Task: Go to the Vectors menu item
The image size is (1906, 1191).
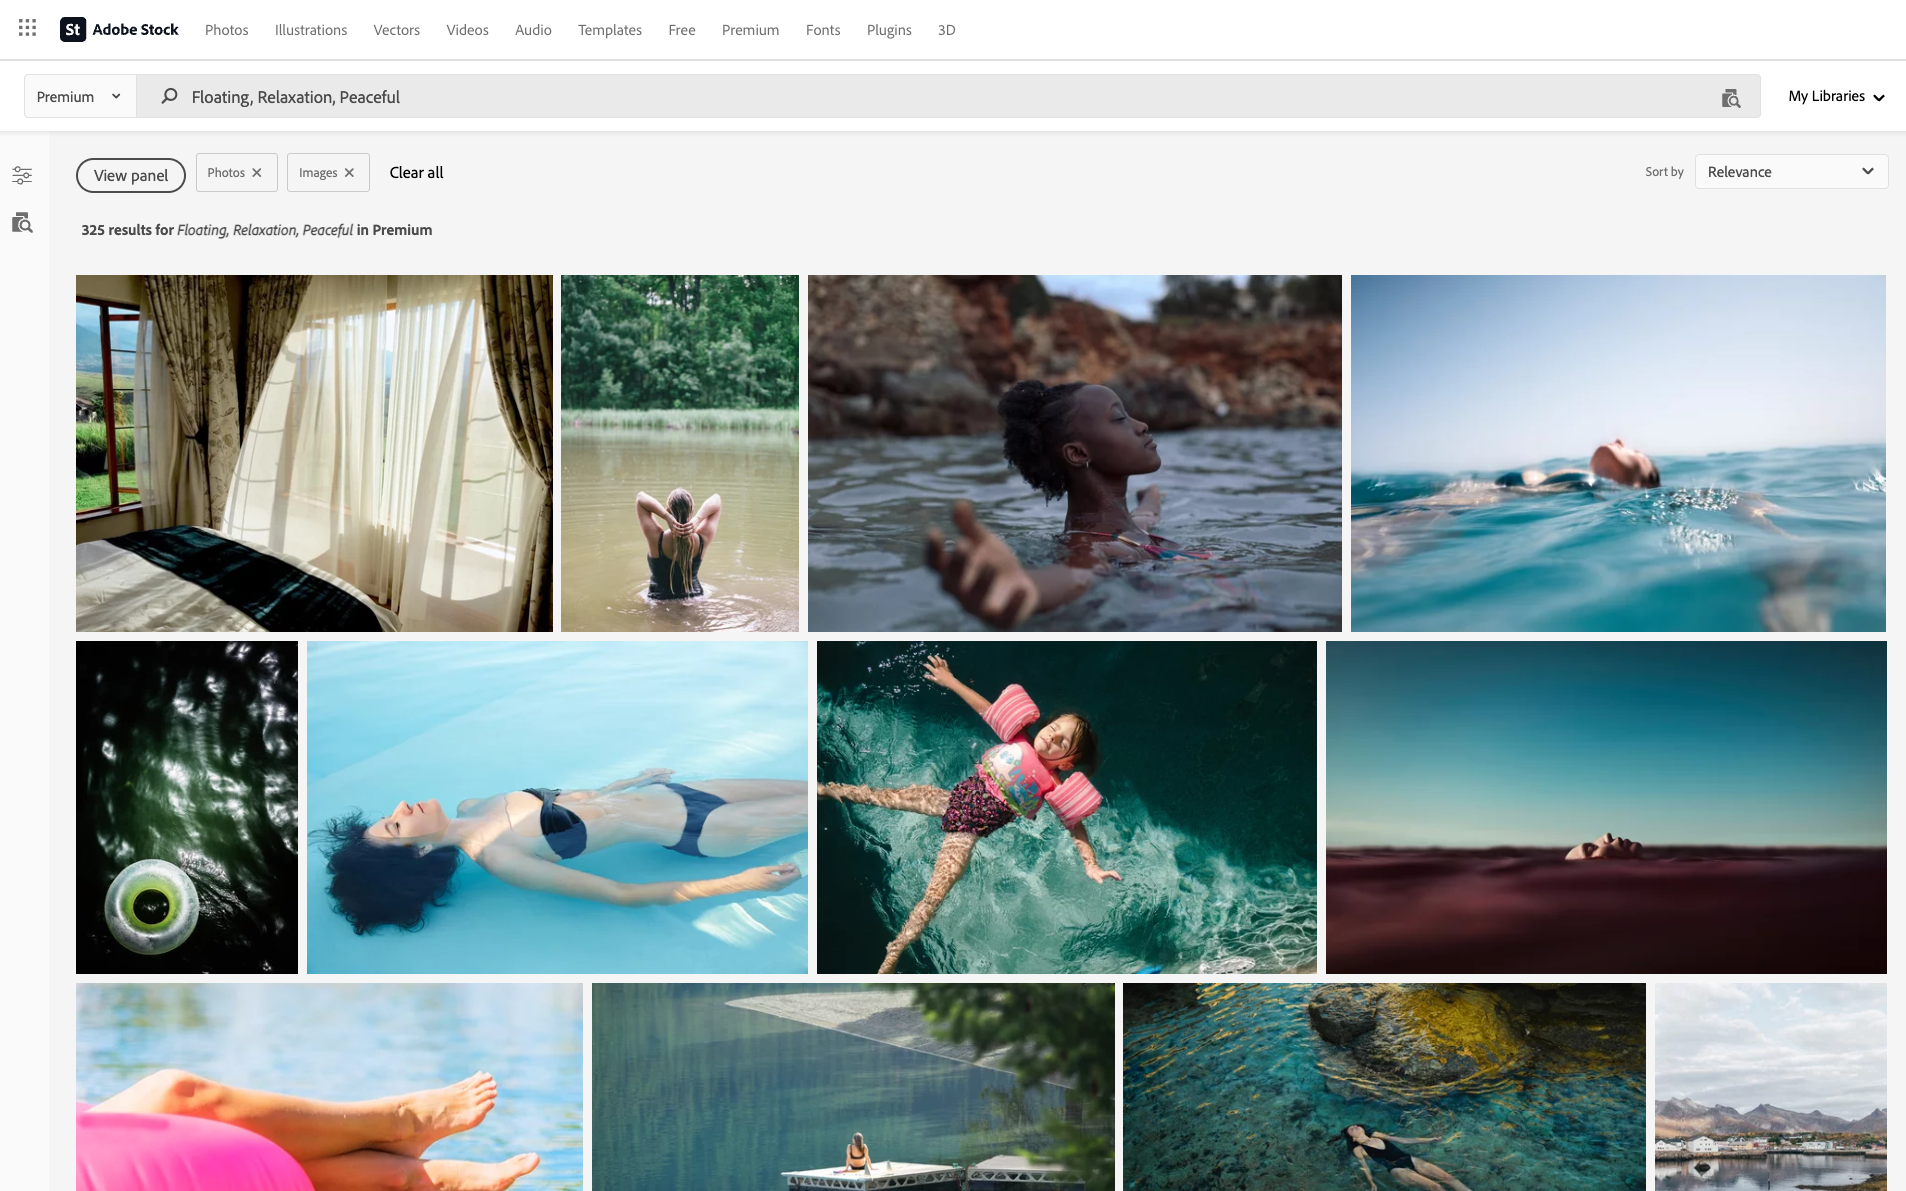Action: pyautogui.click(x=396, y=30)
